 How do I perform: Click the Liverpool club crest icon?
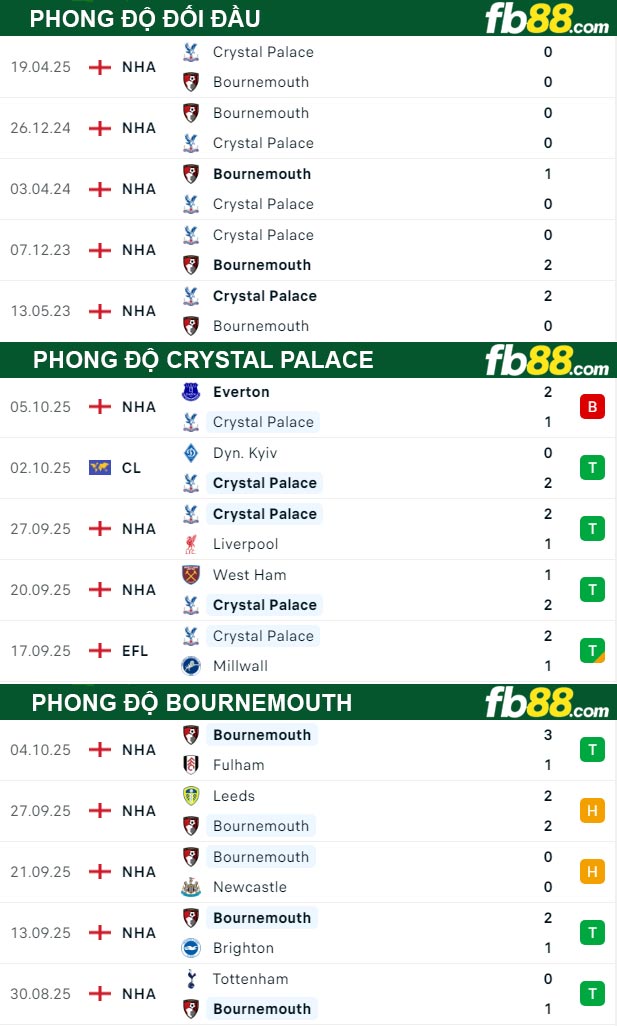(191, 544)
